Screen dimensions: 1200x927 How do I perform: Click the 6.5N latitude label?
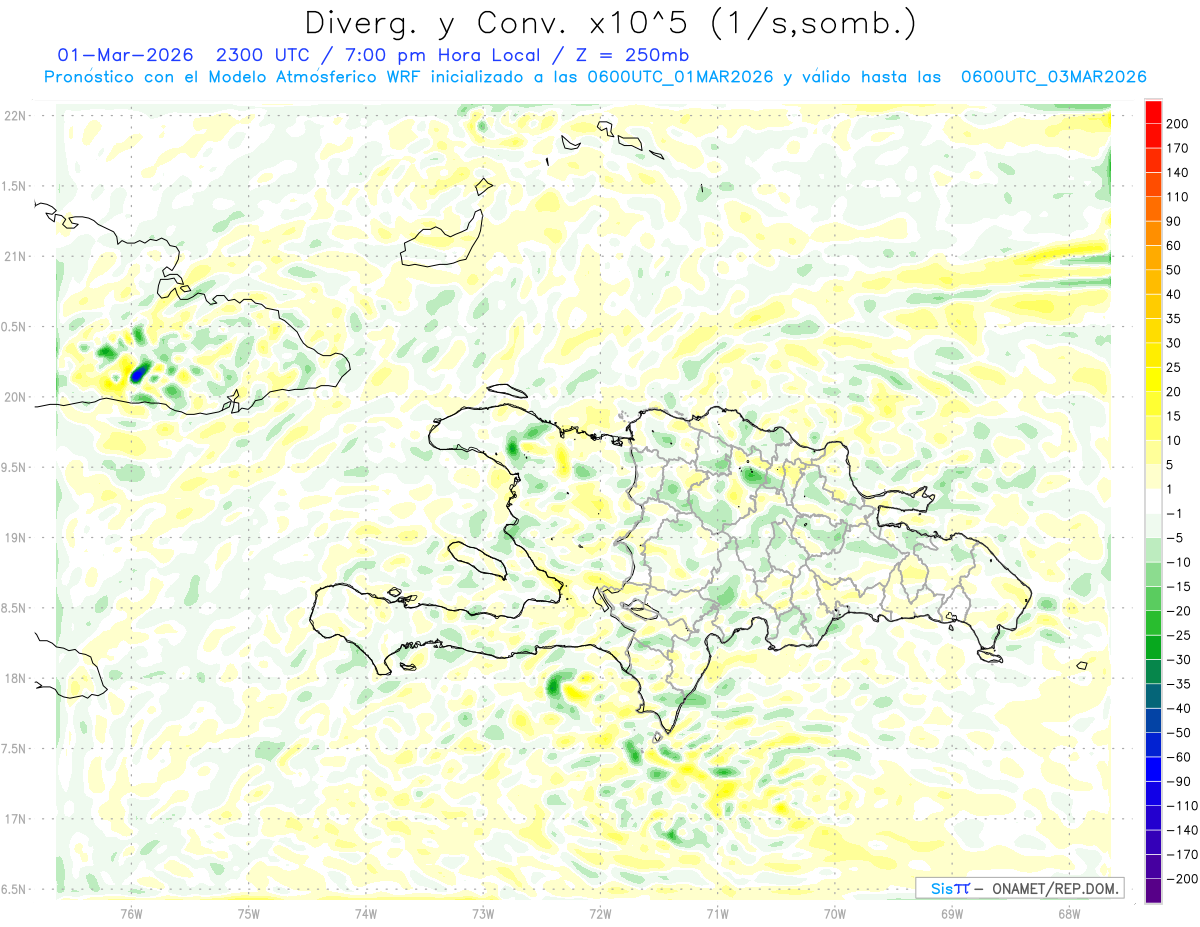pyautogui.click(x=15, y=889)
